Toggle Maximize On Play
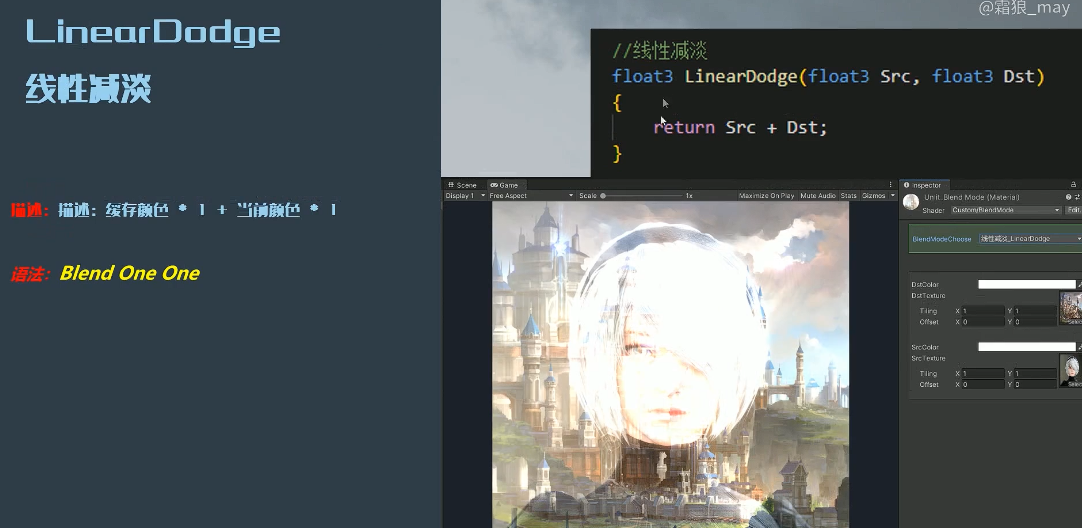Screen dimensions: 1082x528 (767, 196)
